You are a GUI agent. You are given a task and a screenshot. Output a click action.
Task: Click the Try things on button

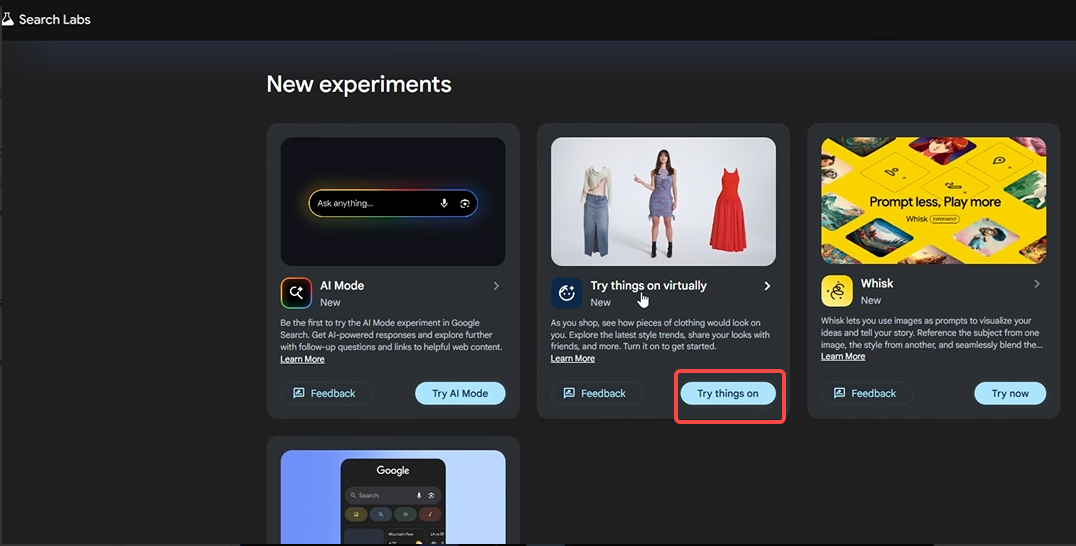728,393
